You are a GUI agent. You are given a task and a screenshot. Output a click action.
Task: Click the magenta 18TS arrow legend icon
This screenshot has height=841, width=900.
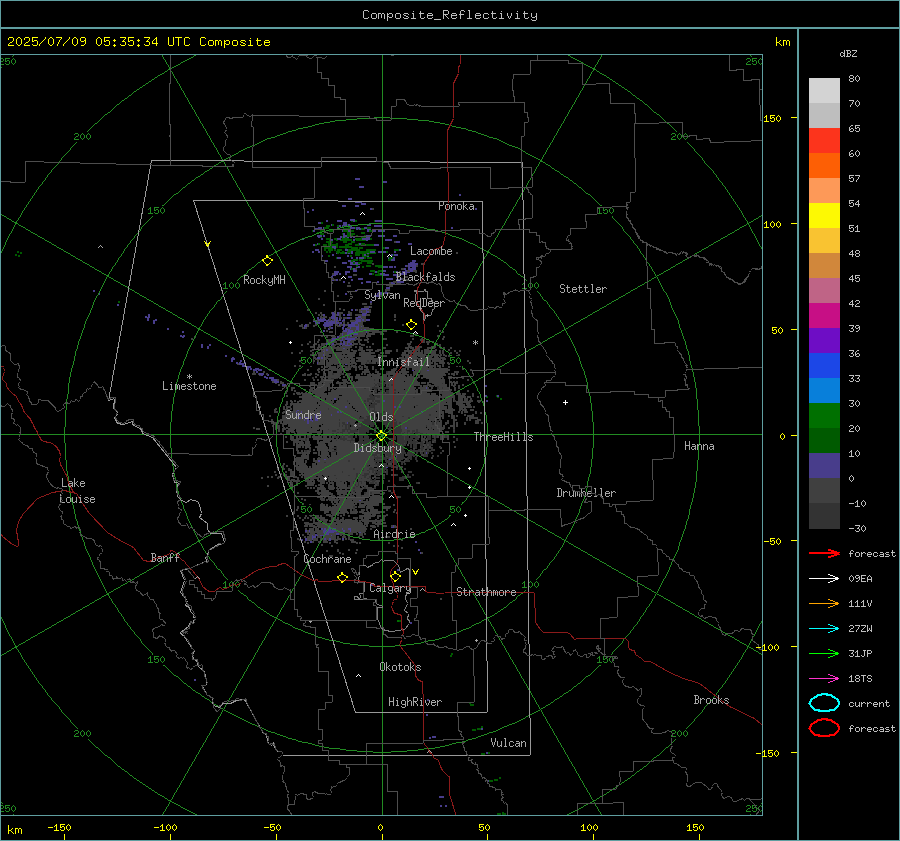(x=824, y=679)
